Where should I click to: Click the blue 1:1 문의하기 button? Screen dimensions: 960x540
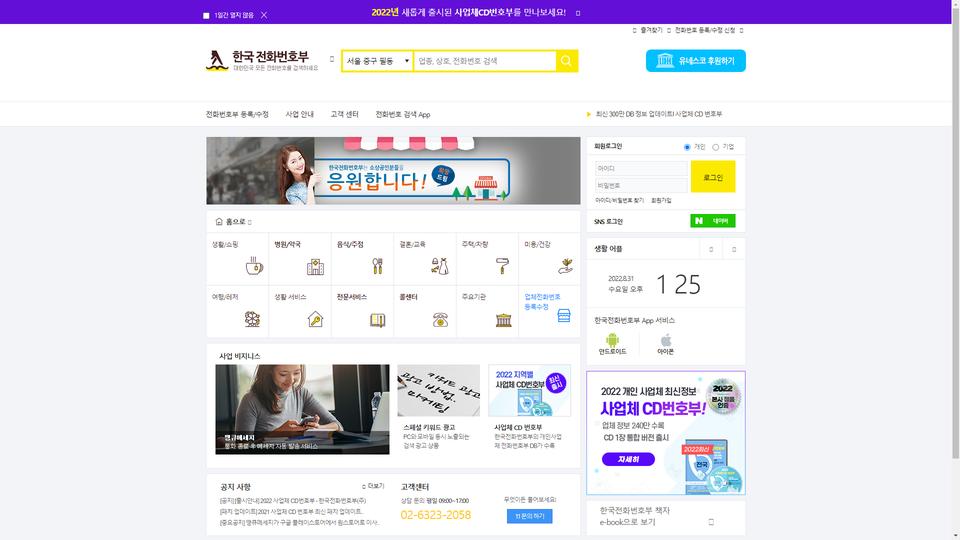(x=530, y=516)
